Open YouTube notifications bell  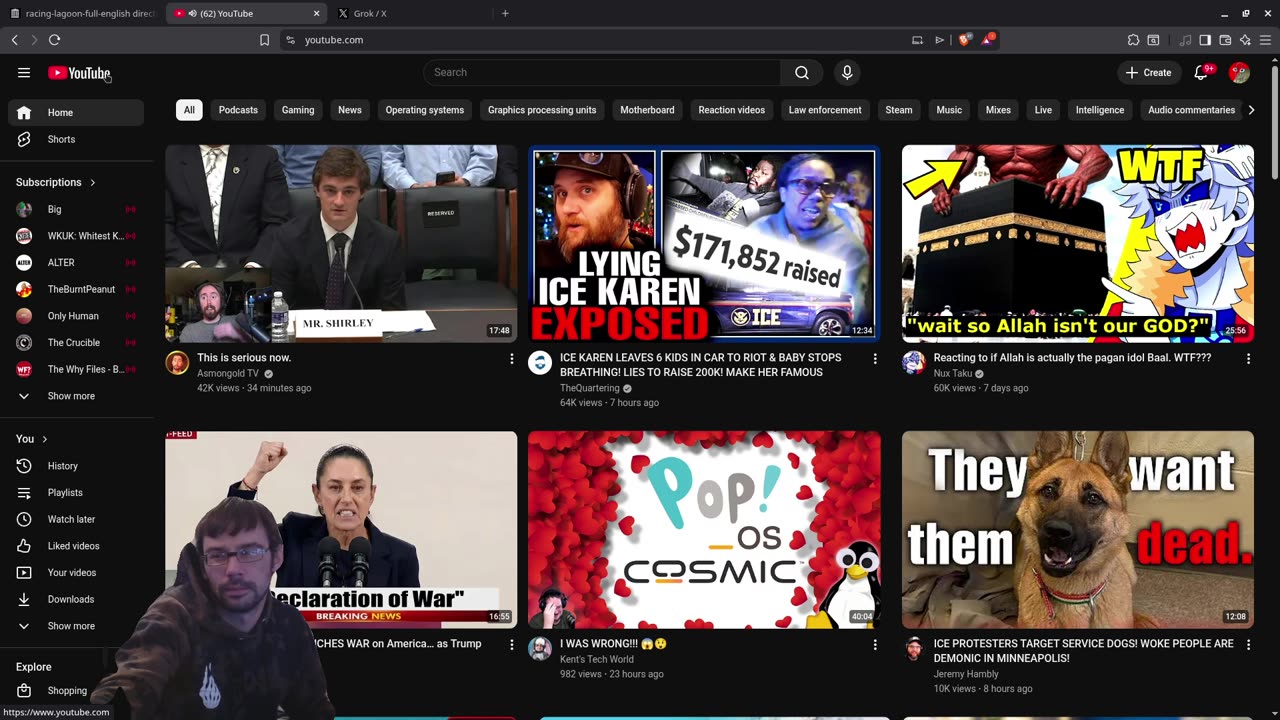(x=1202, y=72)
